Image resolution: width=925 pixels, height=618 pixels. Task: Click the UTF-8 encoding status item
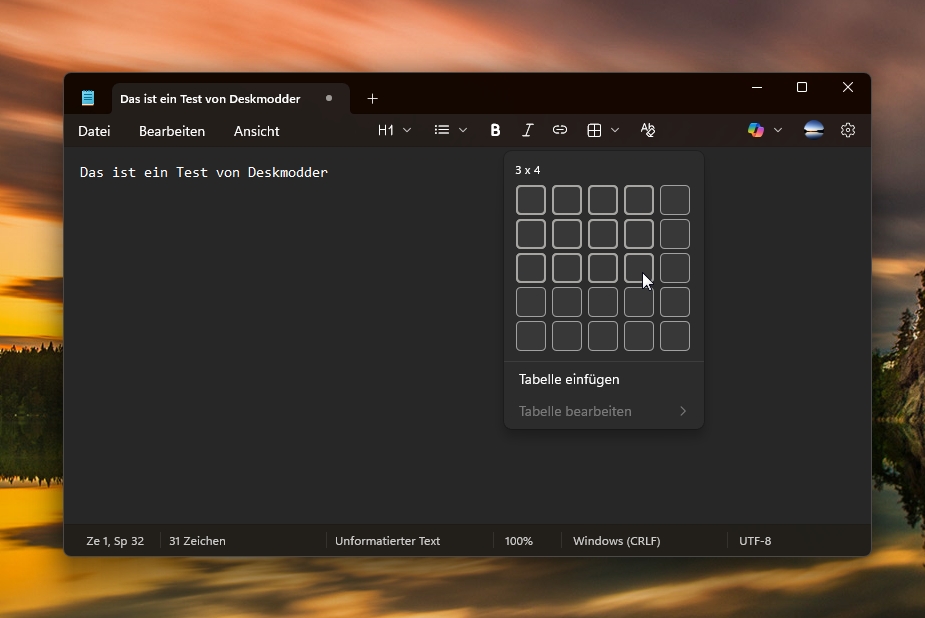coord(756,541)
